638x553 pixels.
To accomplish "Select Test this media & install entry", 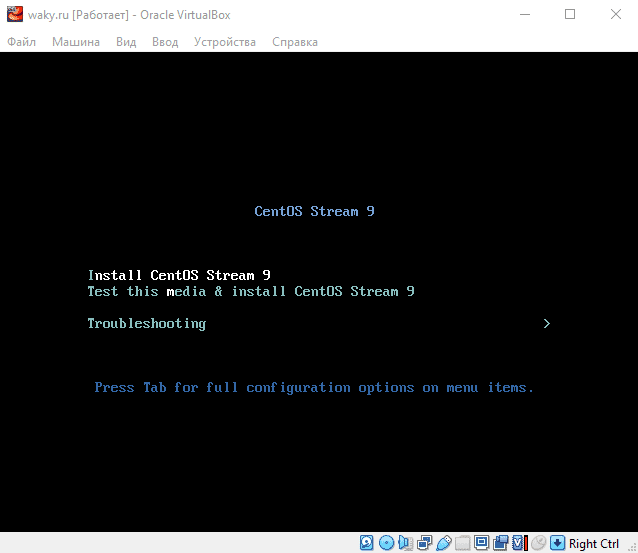I will coord(251,291).
